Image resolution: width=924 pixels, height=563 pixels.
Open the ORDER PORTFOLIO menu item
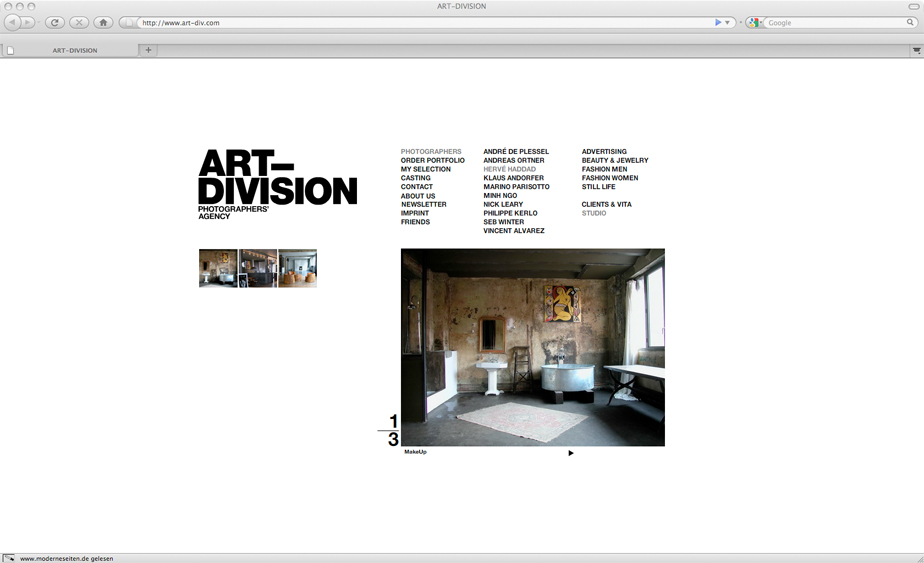click(432, 161)
